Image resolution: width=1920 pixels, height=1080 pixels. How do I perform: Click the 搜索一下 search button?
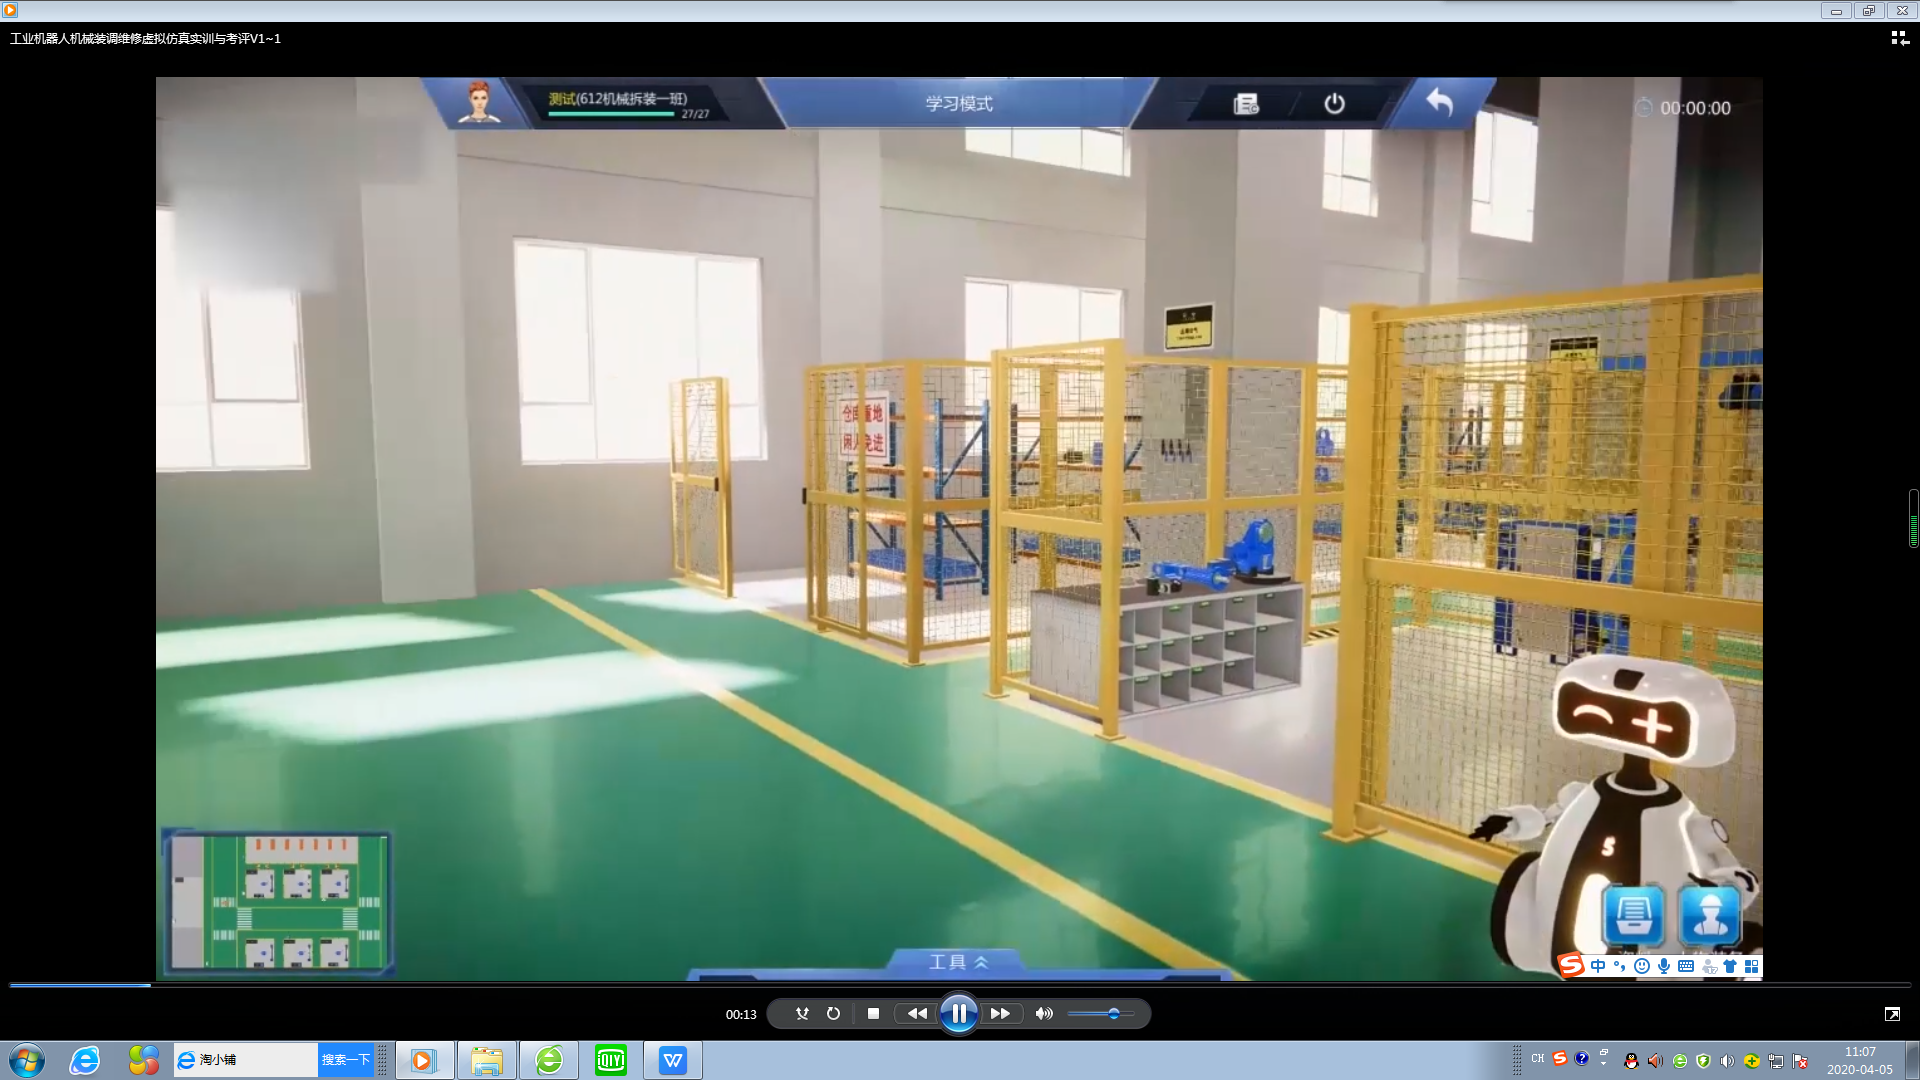coord(345,1060)
